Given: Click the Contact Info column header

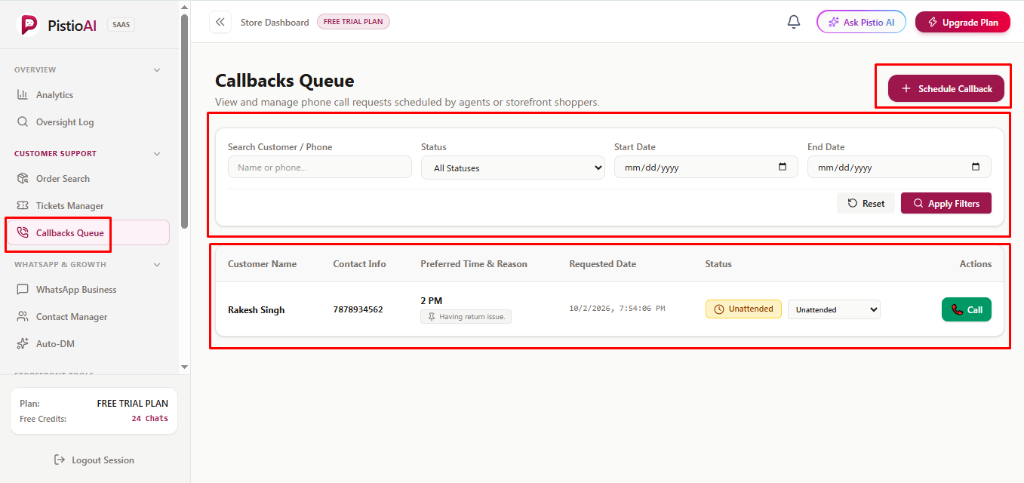Looking at the screenshot, I should 359,264.
